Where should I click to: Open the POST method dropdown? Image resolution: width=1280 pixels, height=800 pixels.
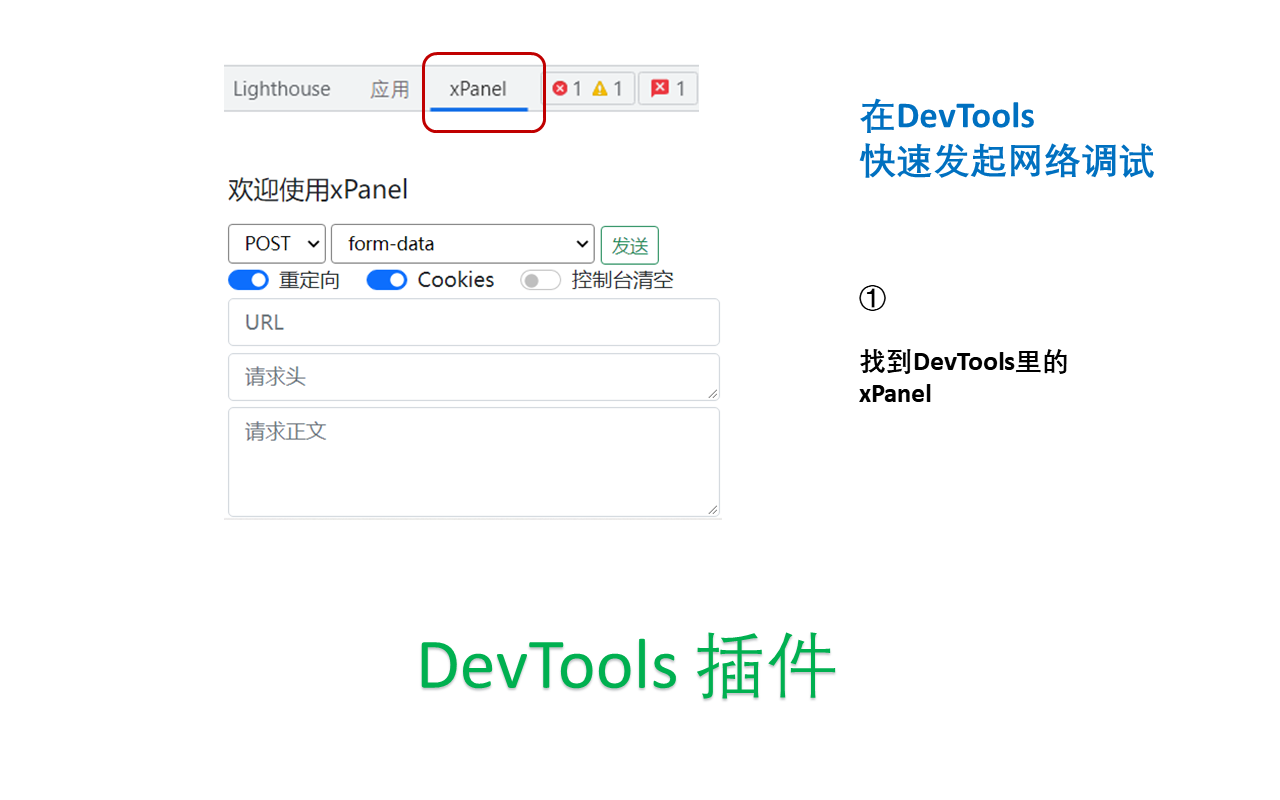[x=277, y=244]
